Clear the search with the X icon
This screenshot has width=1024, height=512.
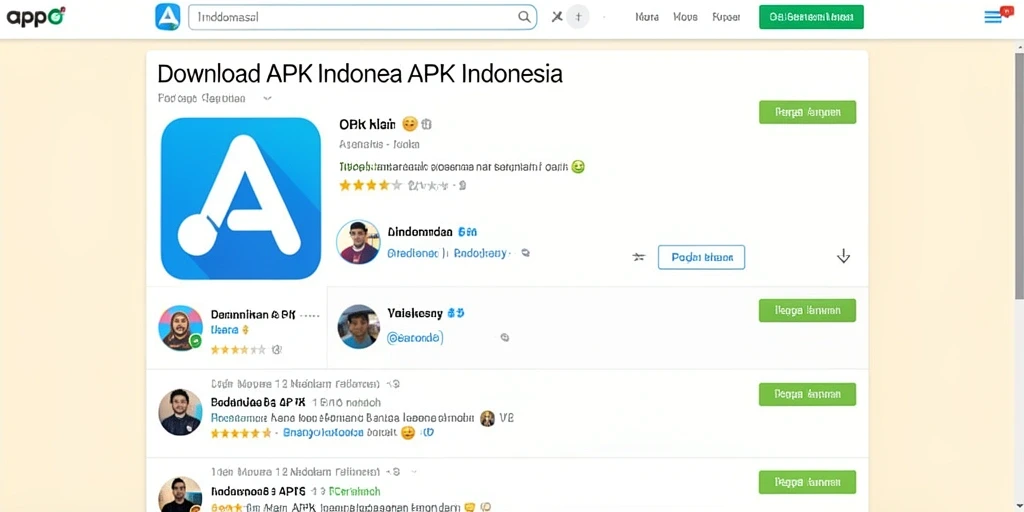click(x=556, y=17)
